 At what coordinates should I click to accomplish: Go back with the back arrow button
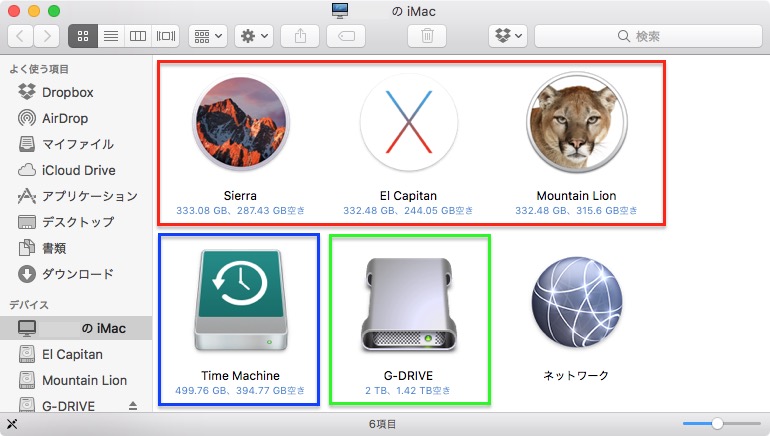21,36
